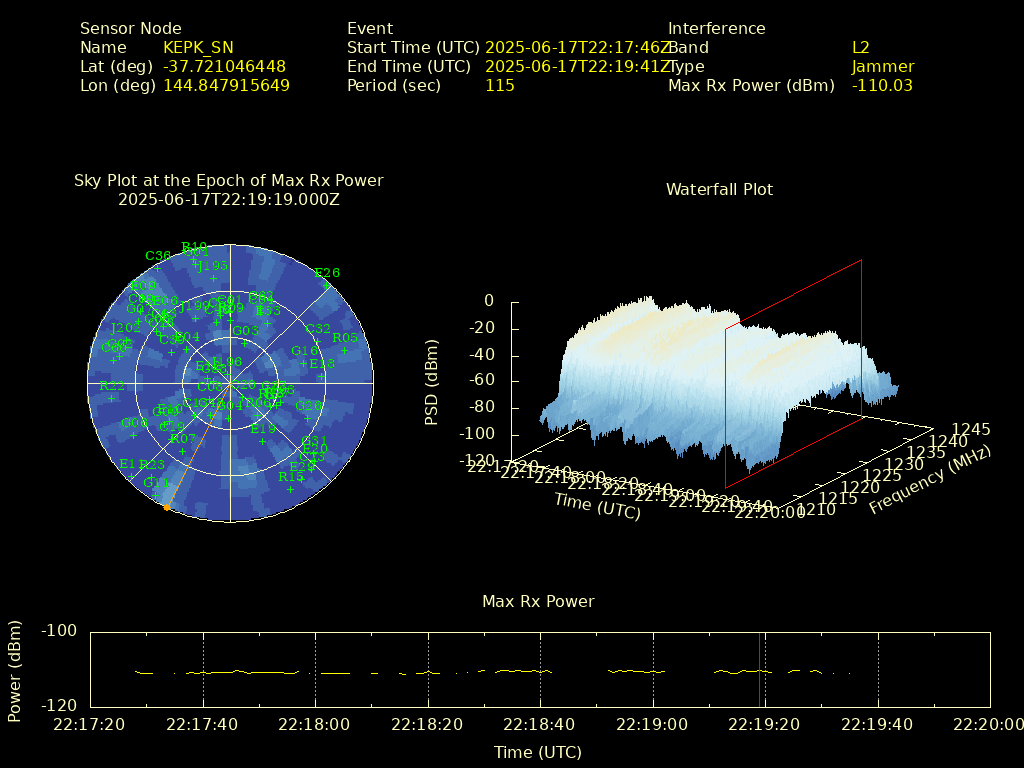This screenshot has width=1024, height=768.
Task: Select satellite R05 marker on the sky plot
Action: click(344, 350)
